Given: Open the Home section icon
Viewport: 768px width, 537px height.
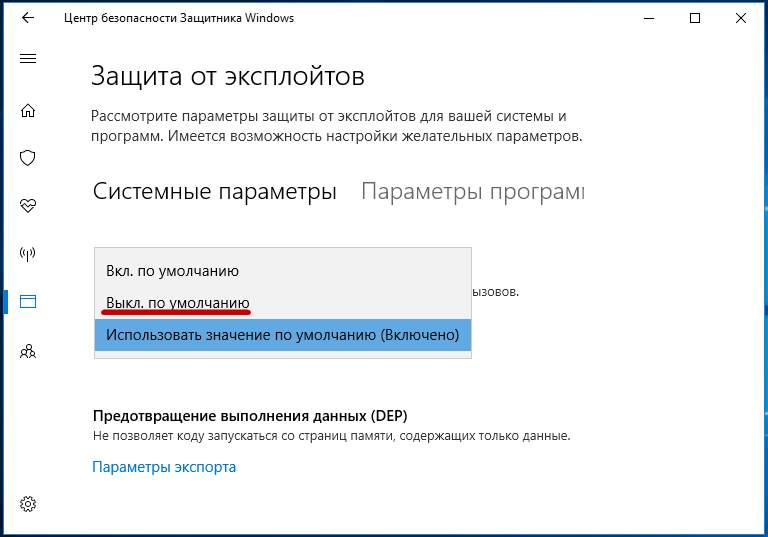Looking at the screenshot, I should point(28,111).
